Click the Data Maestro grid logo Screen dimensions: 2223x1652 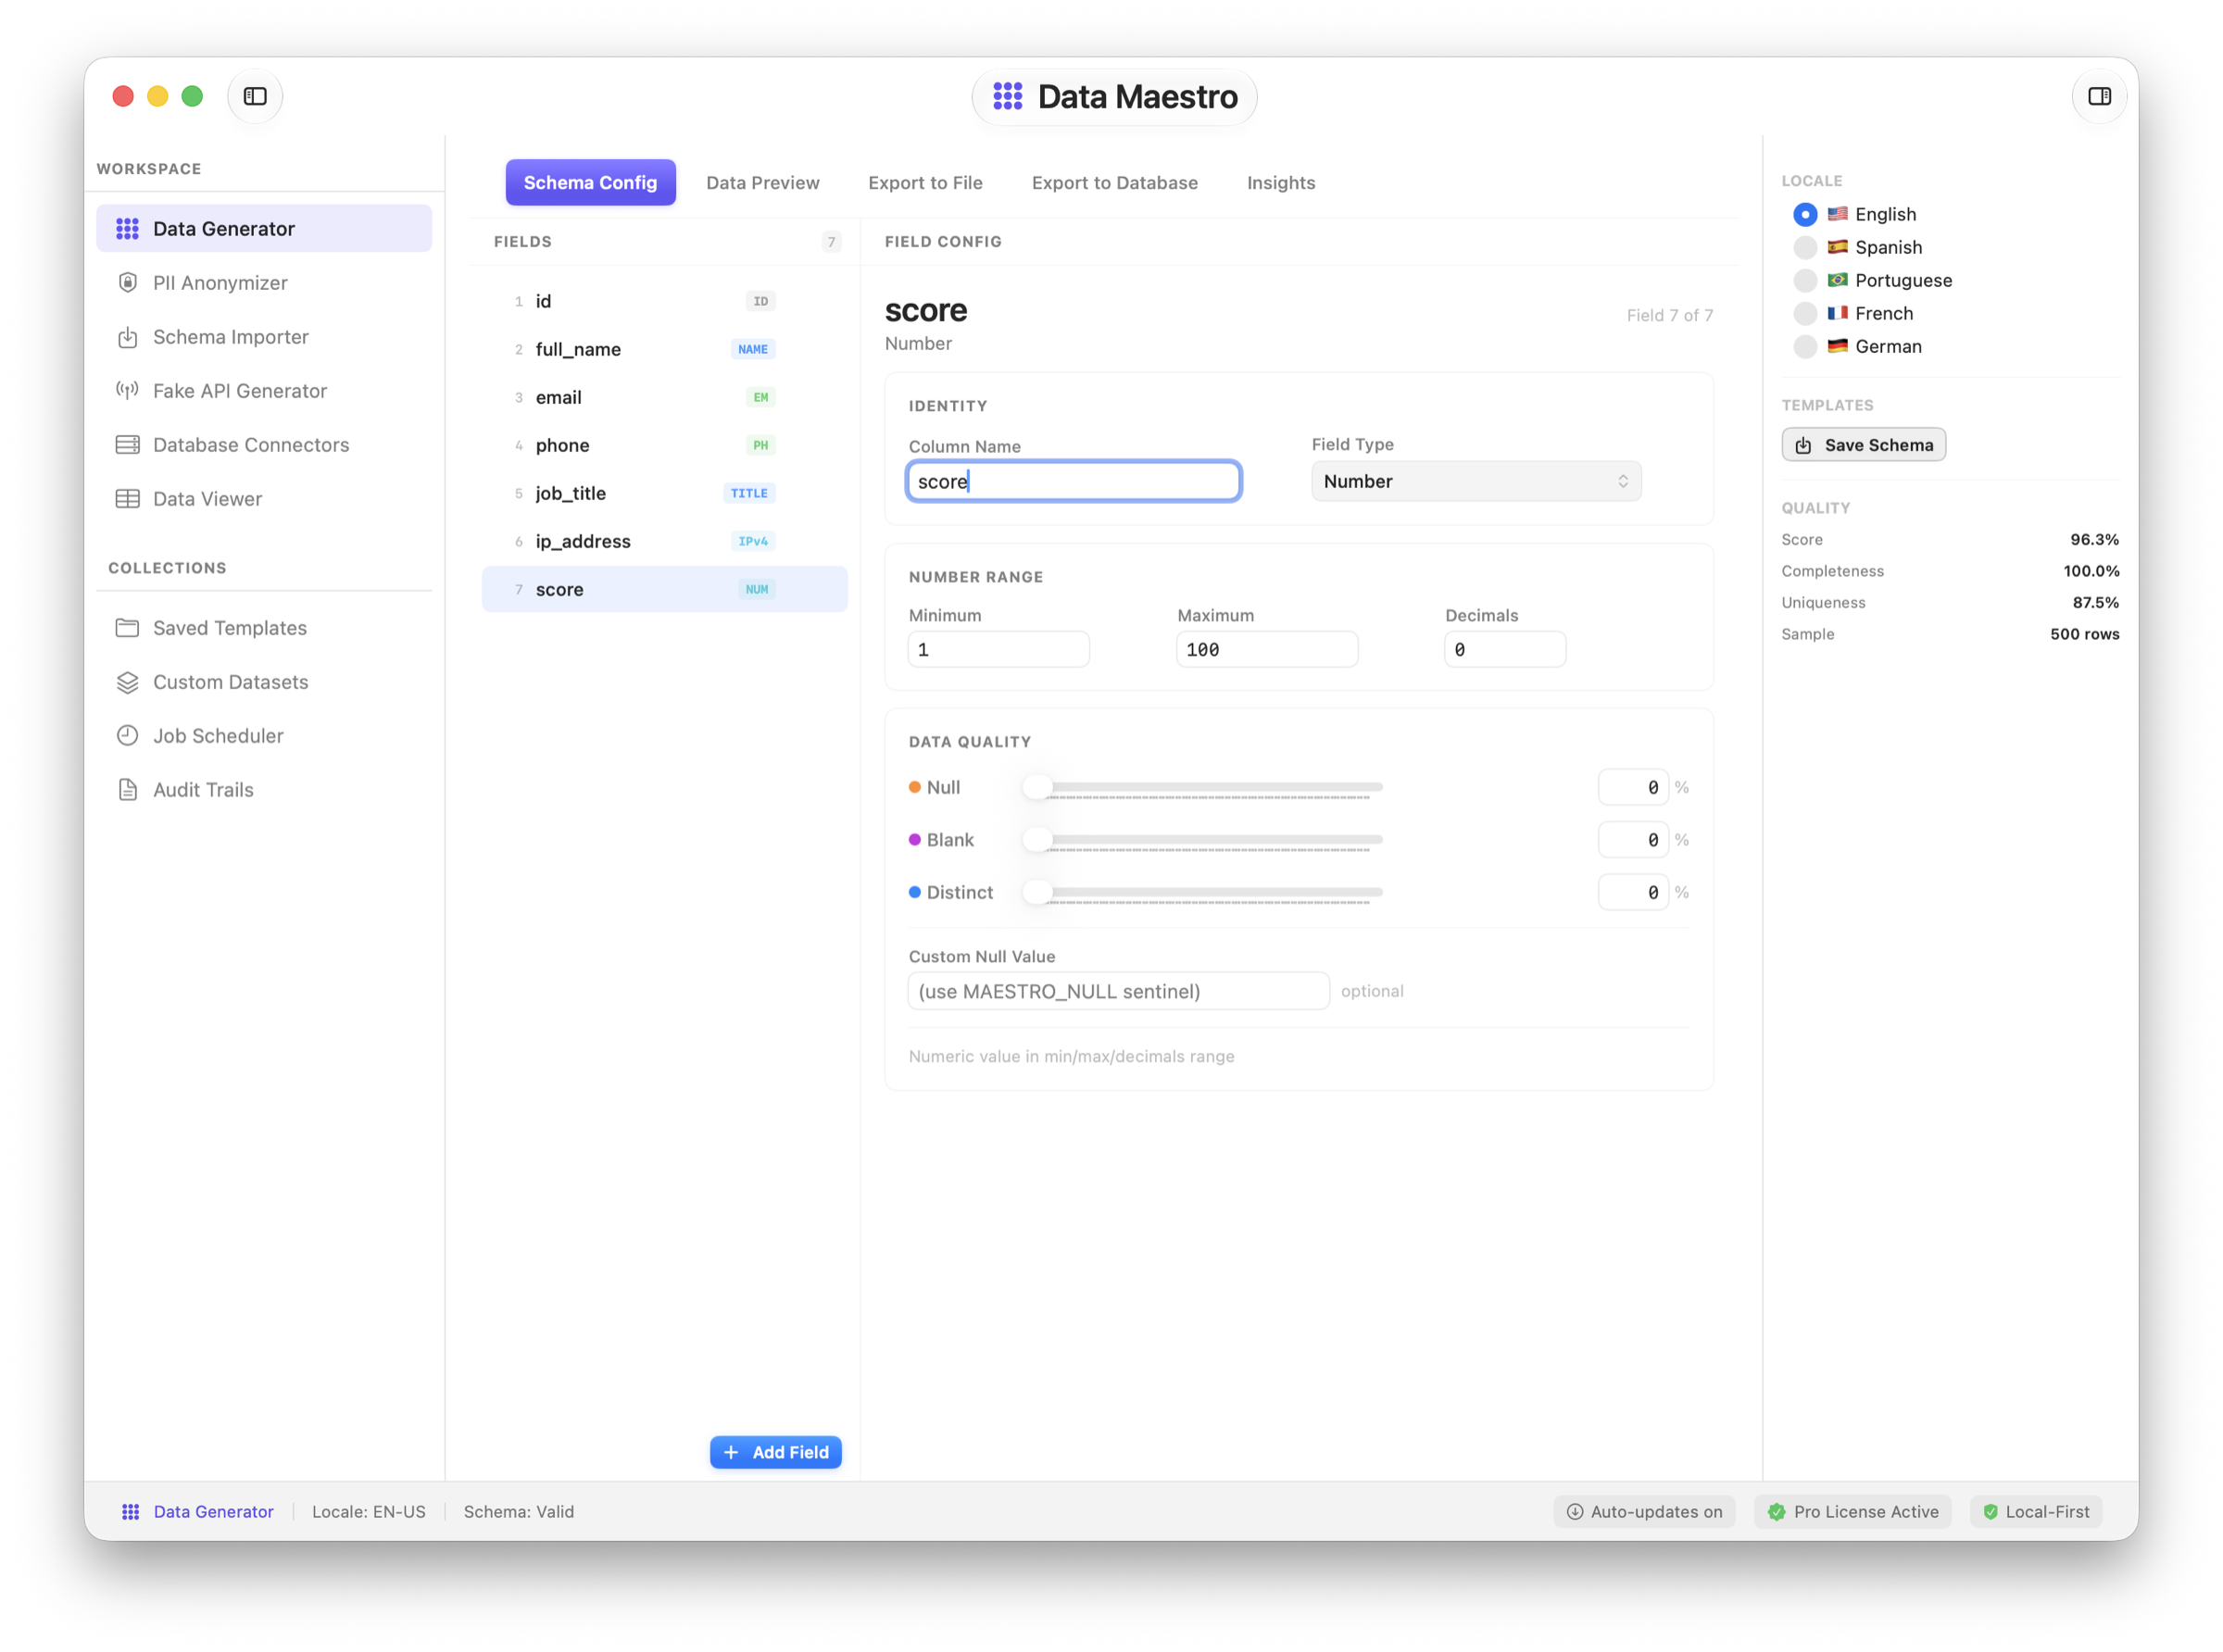click(x=1007, y=96)
